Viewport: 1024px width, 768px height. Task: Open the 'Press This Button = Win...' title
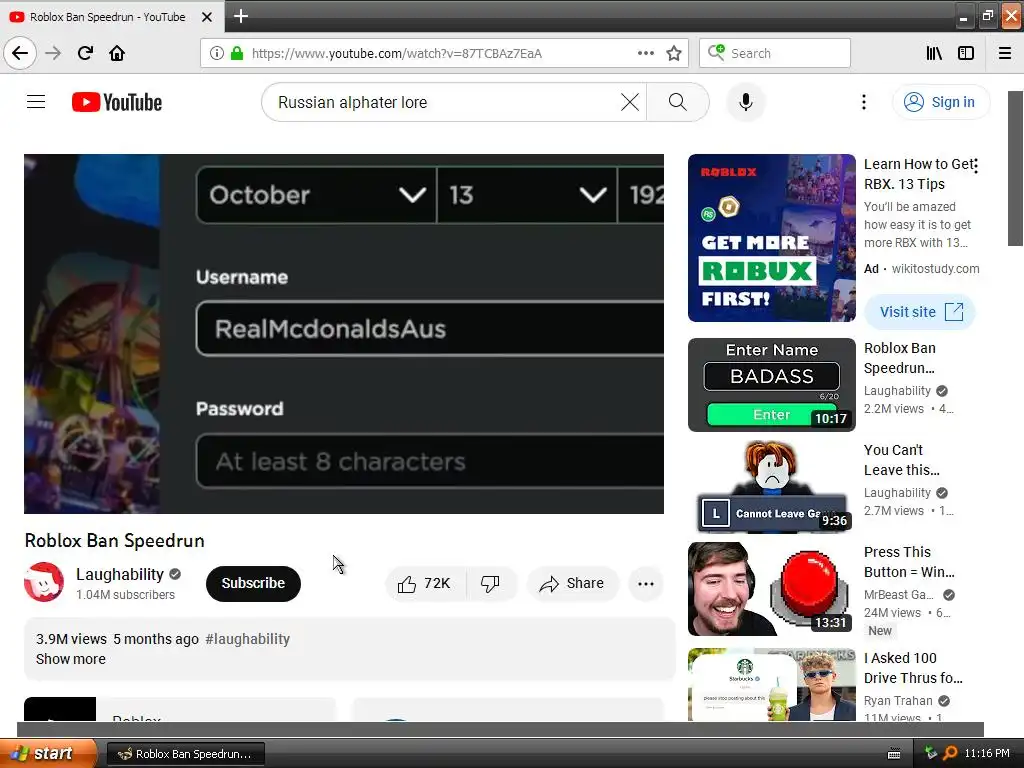point(909,562)
